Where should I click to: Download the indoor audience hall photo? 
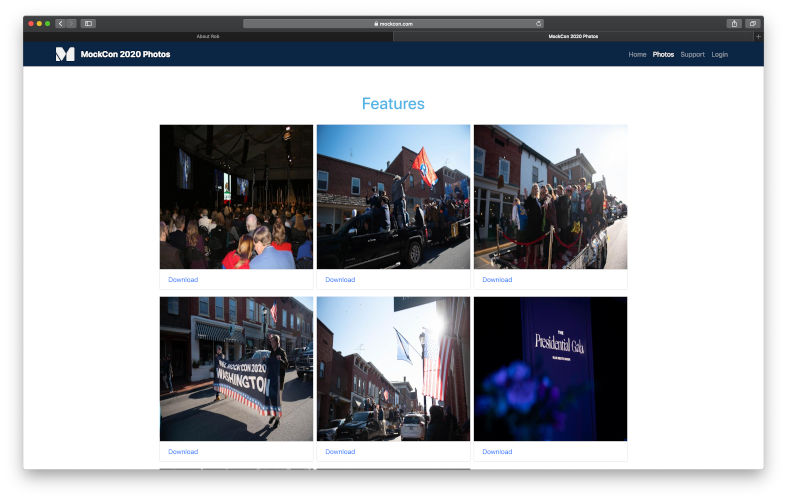(x=183, y=280)
